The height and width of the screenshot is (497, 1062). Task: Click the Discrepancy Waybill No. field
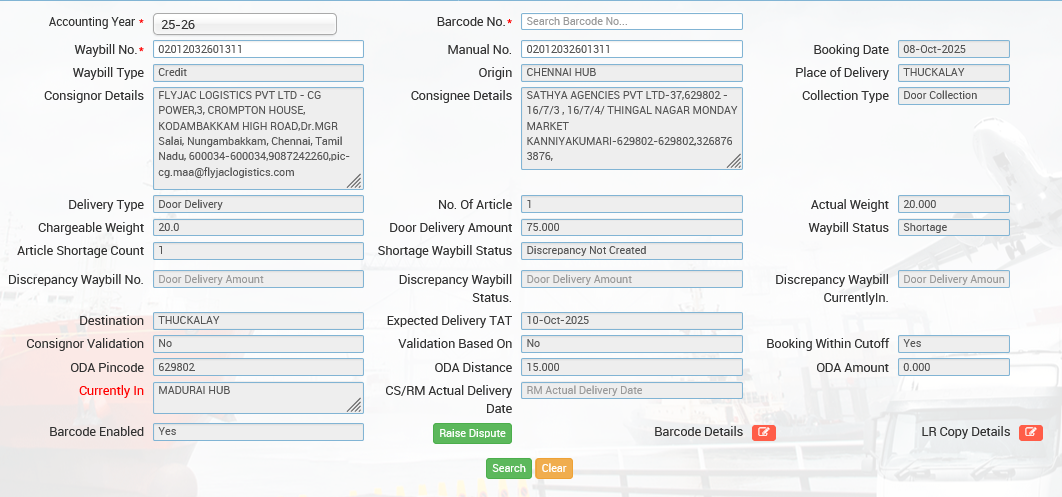258,279
